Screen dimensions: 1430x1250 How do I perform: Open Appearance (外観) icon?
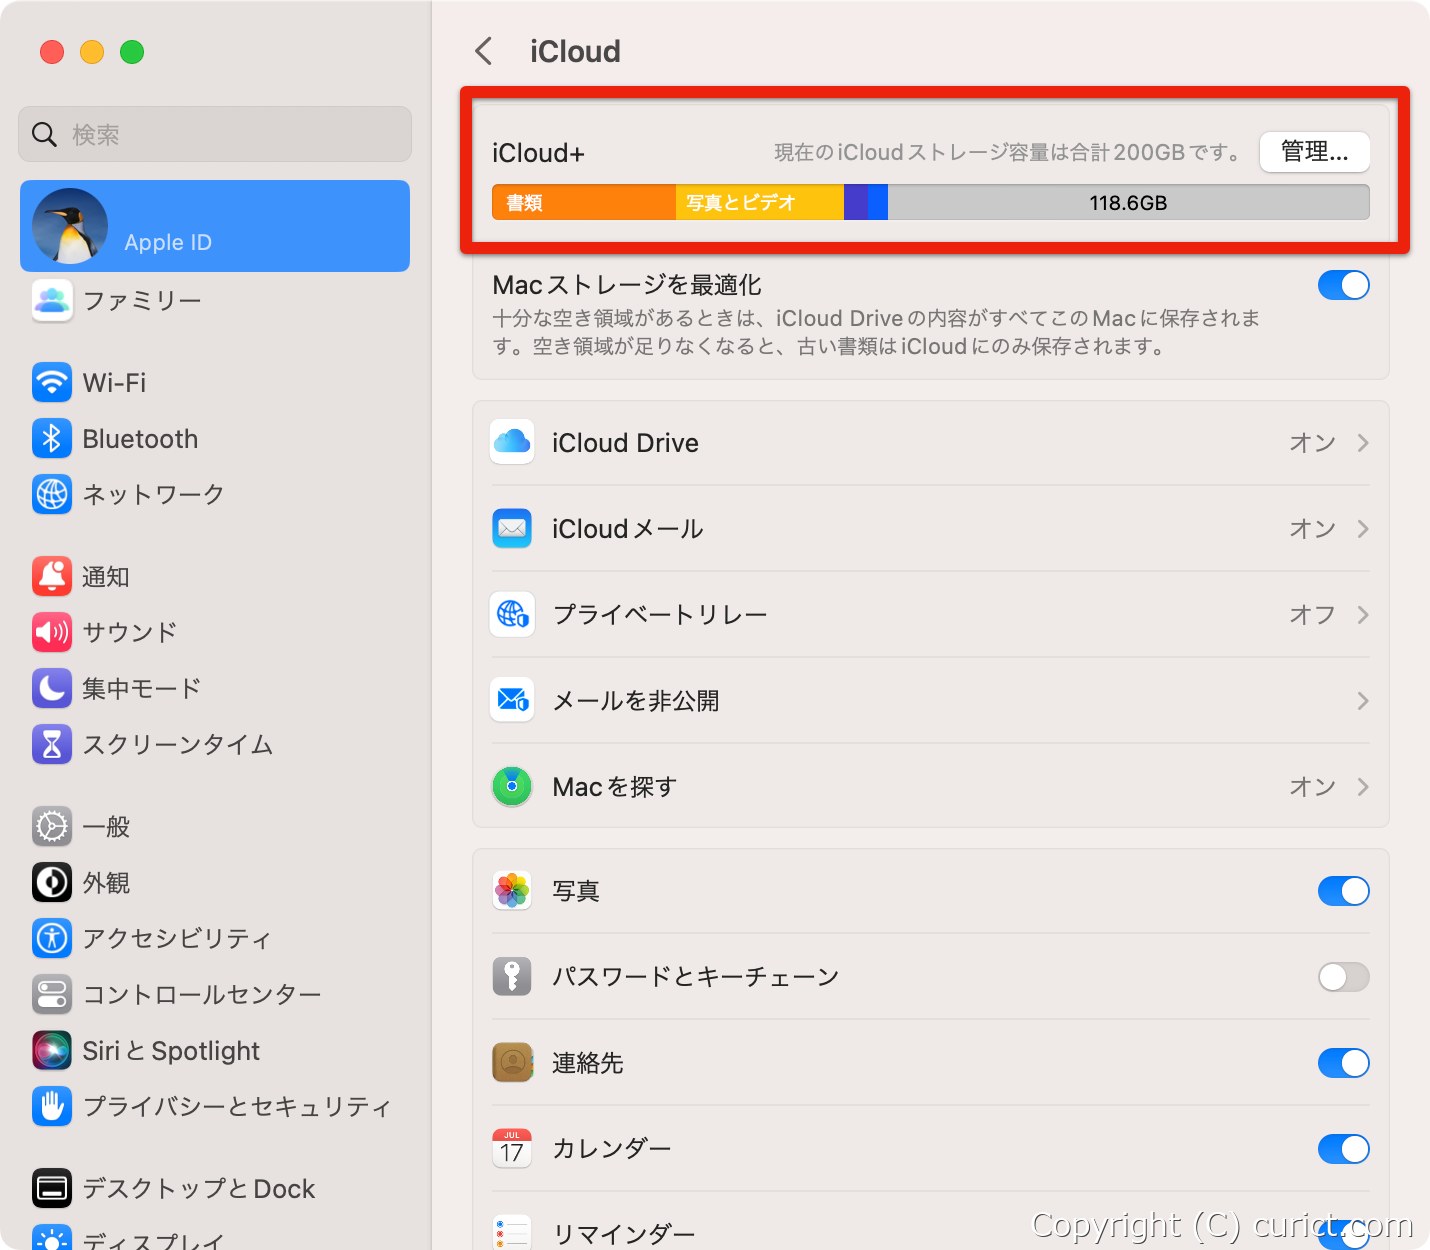coord(52,882)
